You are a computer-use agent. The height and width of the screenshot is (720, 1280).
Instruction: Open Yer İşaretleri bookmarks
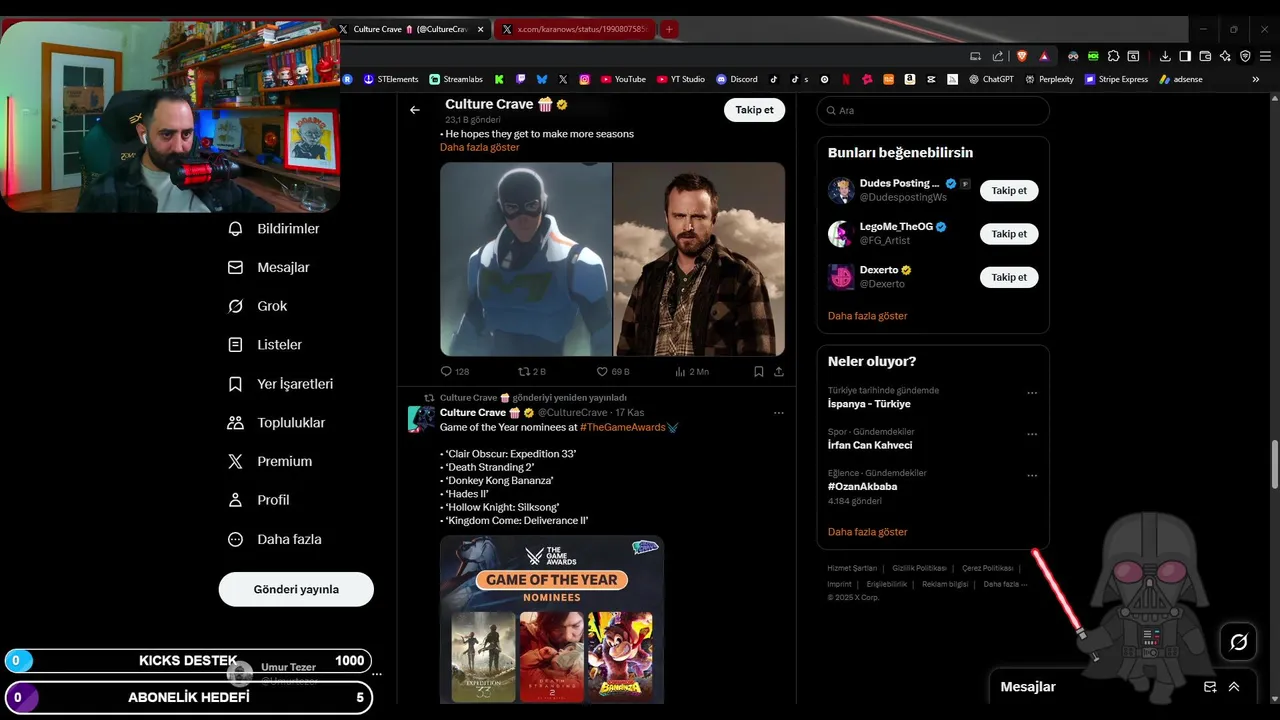click(281, 384)
